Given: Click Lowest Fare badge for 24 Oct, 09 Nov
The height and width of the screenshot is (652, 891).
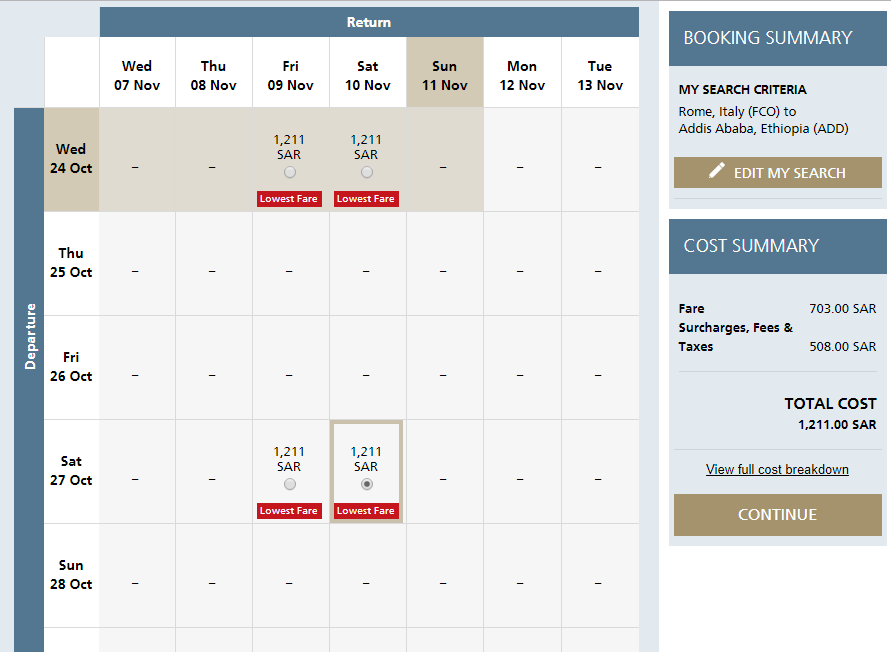Looking at the screenshot, I should pyautogui.click(x=289, y=199).
